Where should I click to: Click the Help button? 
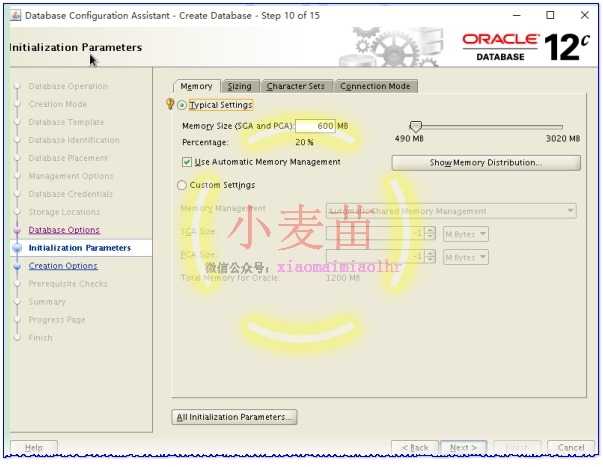[x=34, y=447]
